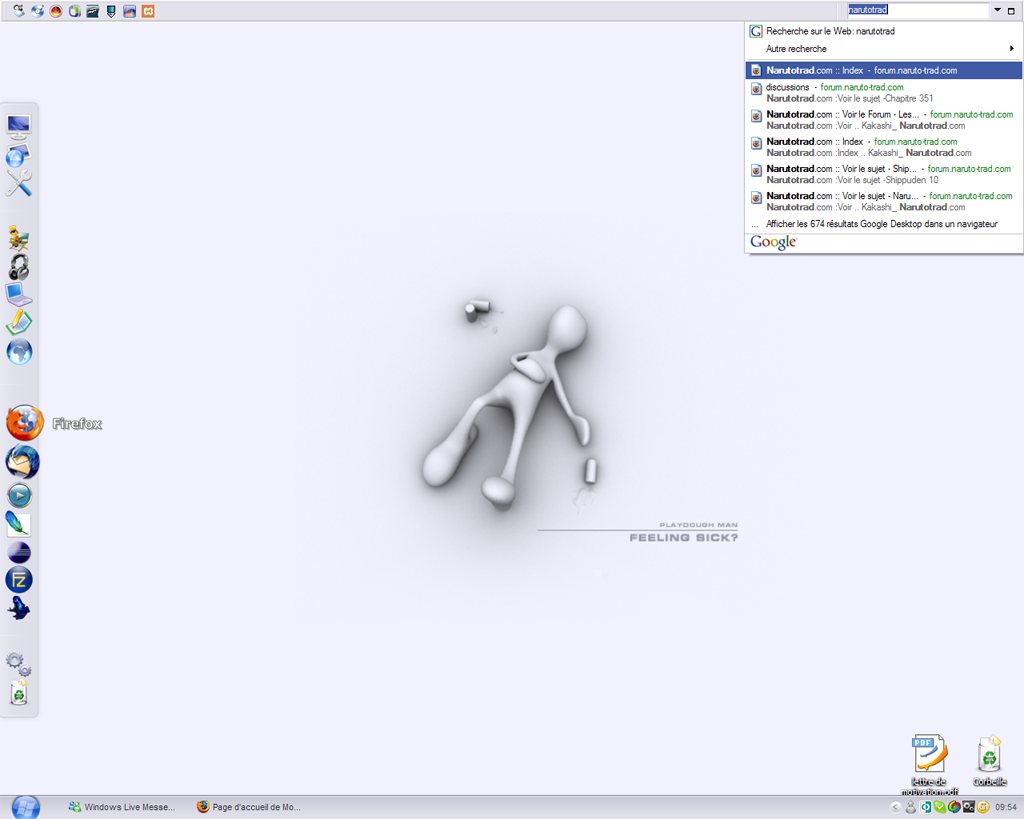
Task: Select the Corbeille desktop icon
Action: [x=989, y=761]
